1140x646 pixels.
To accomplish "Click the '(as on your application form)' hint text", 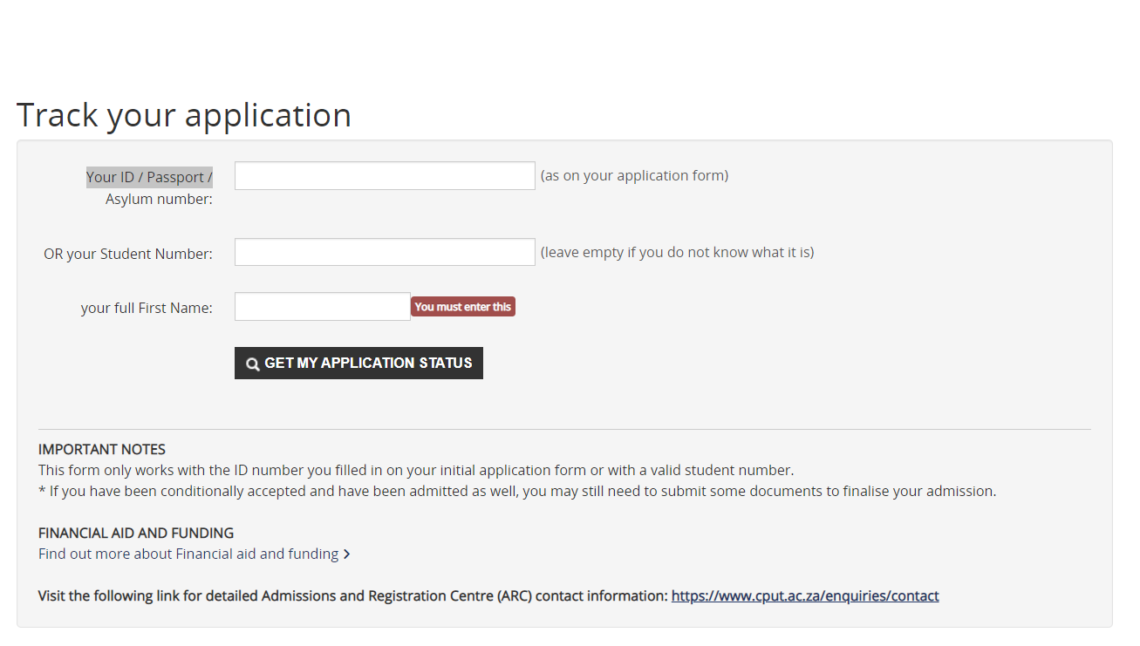I will tap(634, 174).
